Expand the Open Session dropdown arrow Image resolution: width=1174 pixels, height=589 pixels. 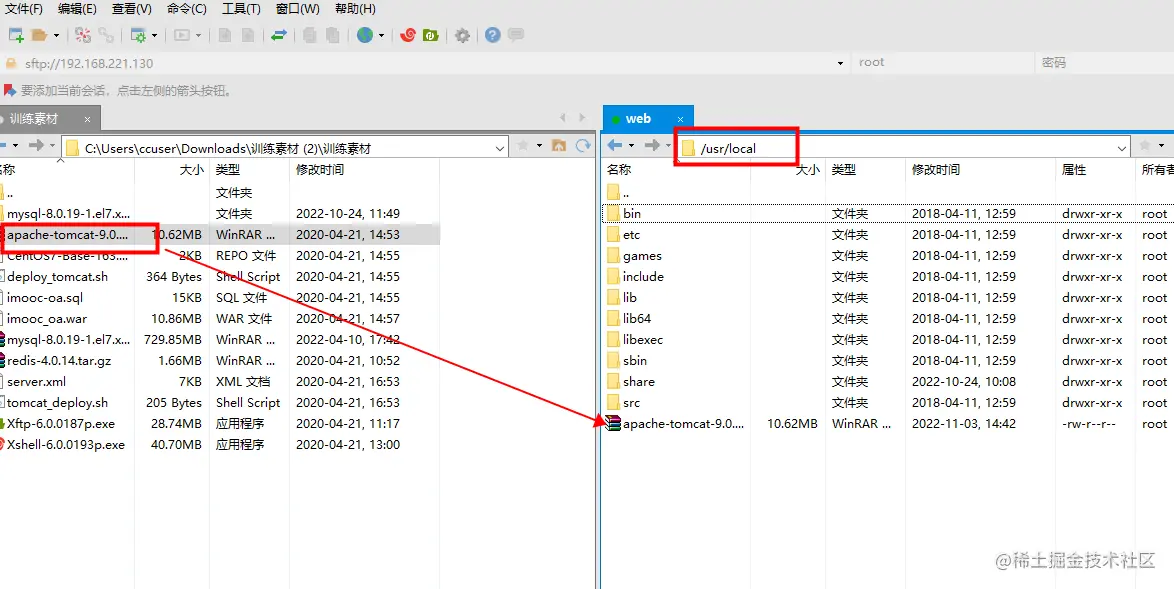(x=56, y=35)
